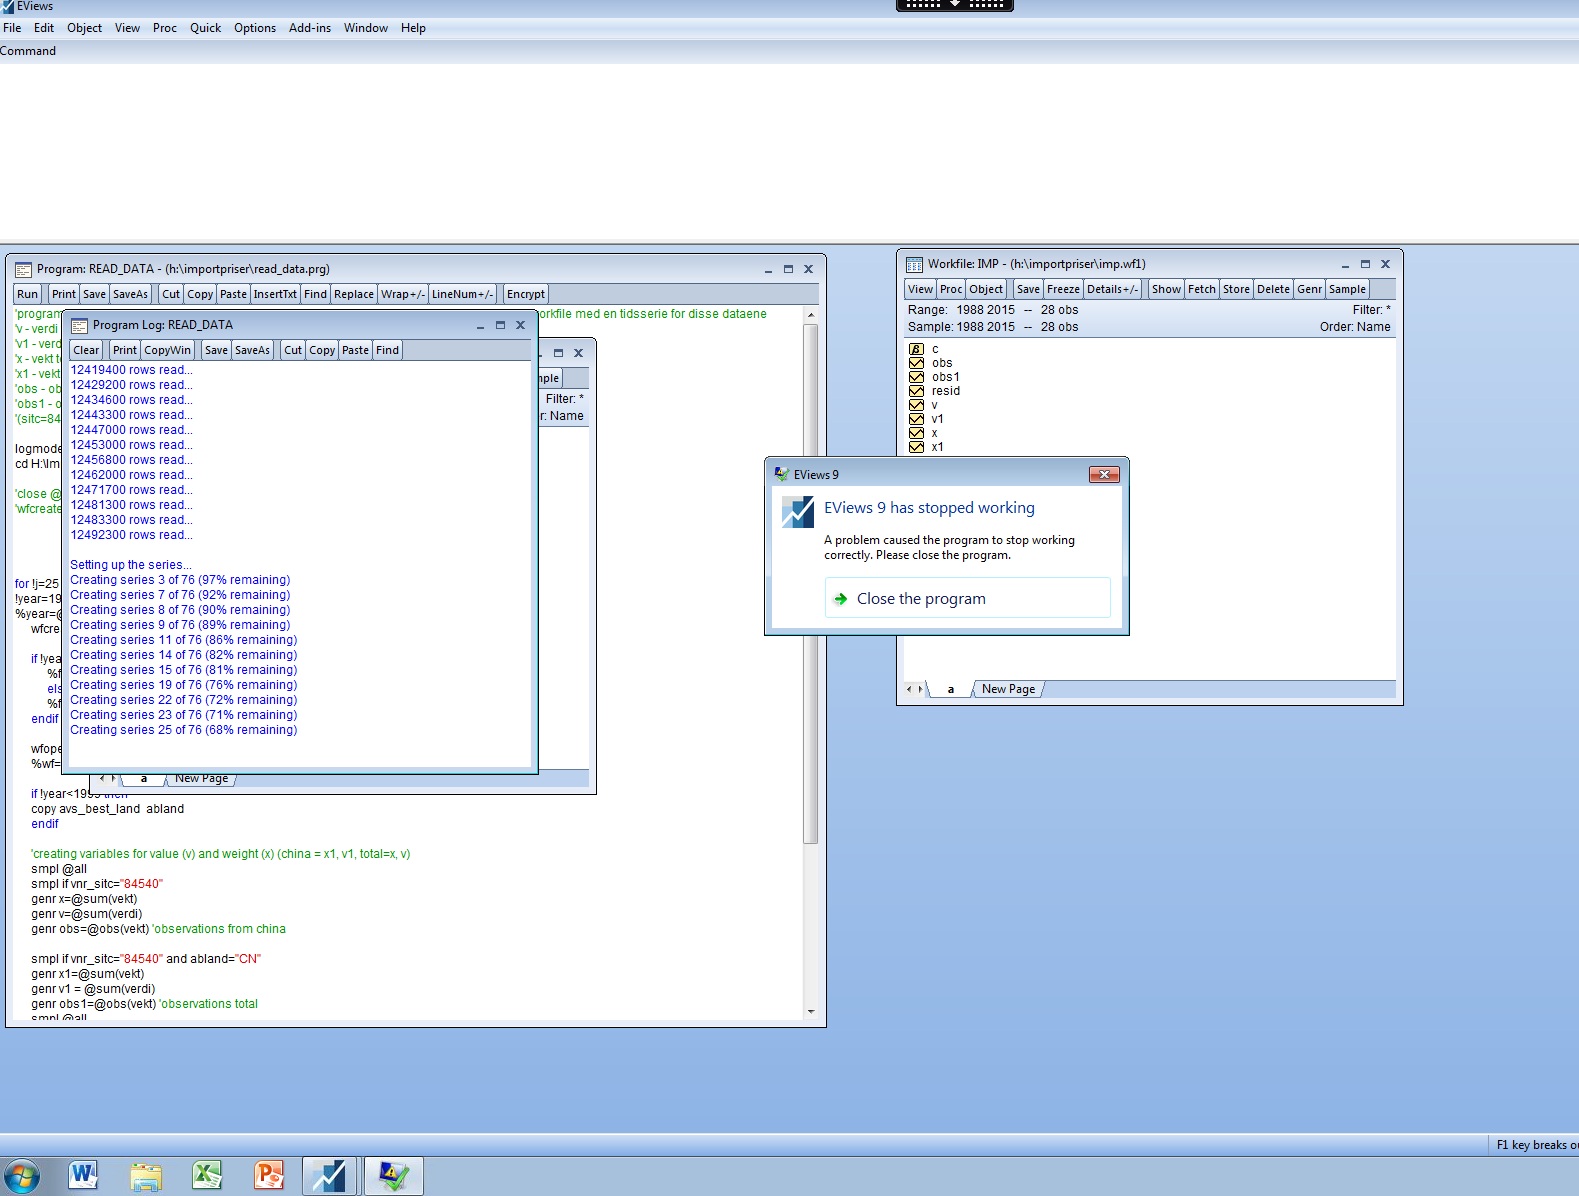Click the program editor scrollbar up arrow

click(x=811, y=314)
